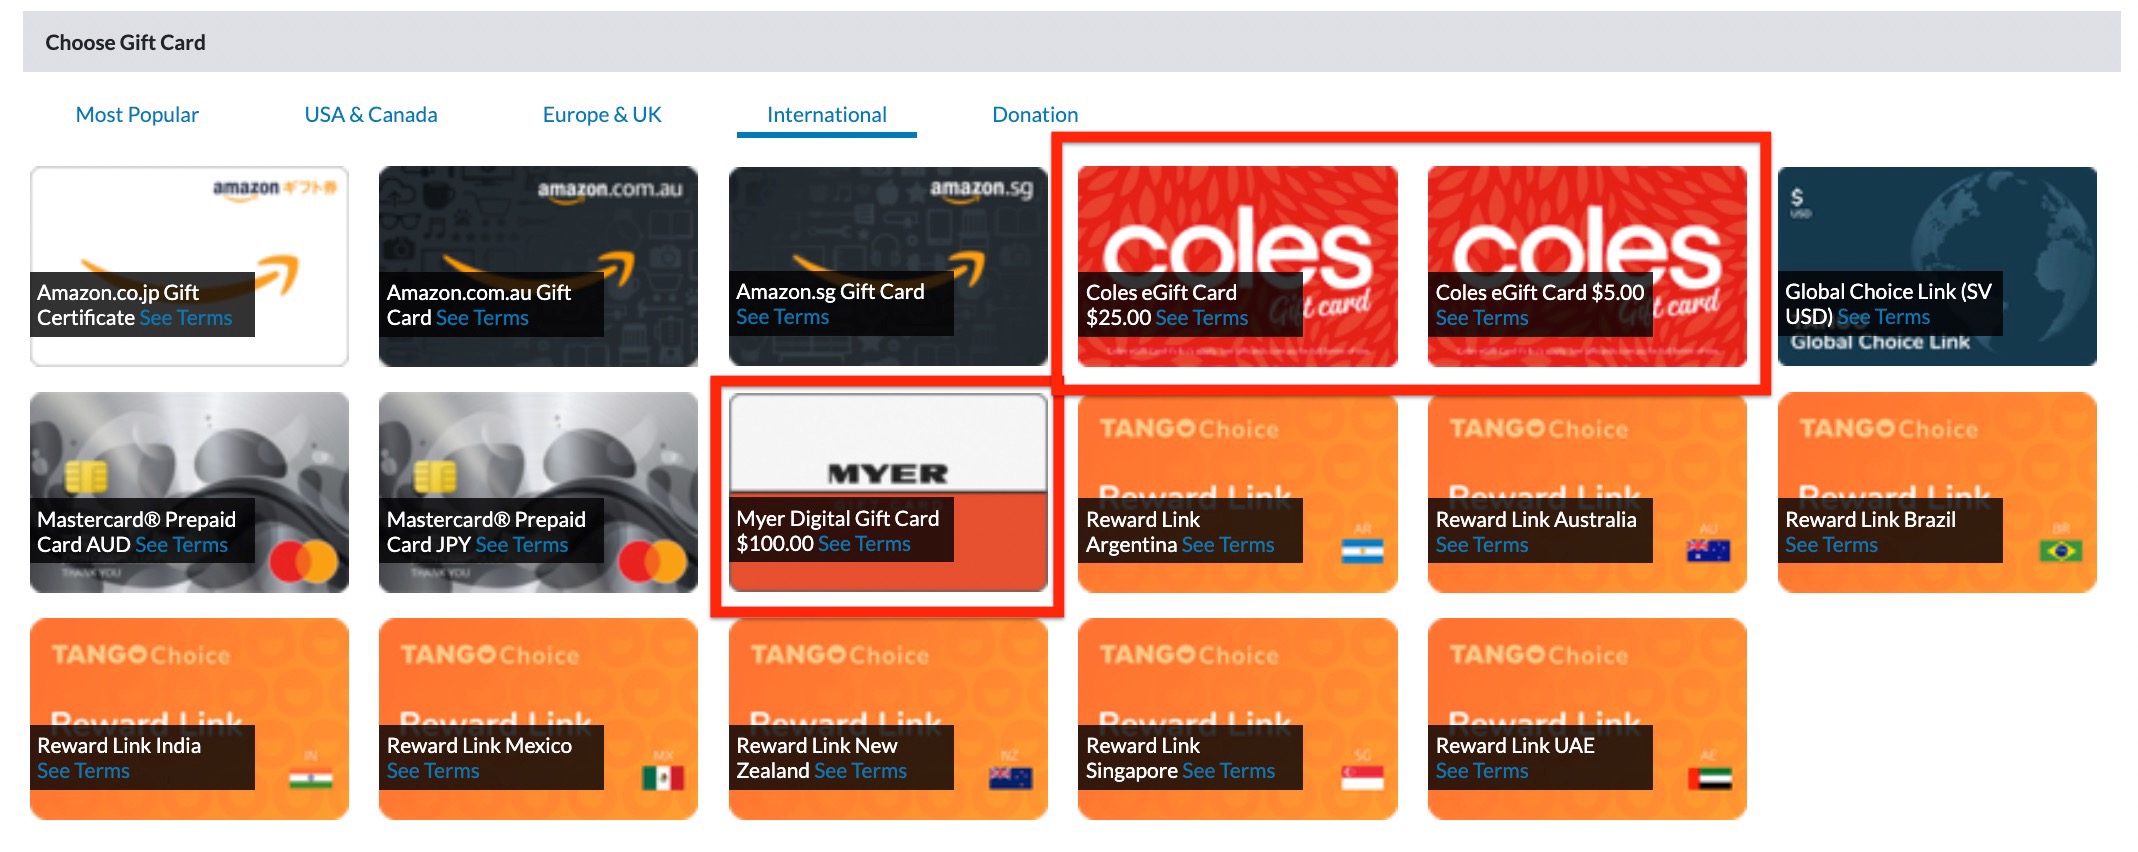Open See Terms for Amazon.com.au Gift Card
2138x852 pixels.
482,318
